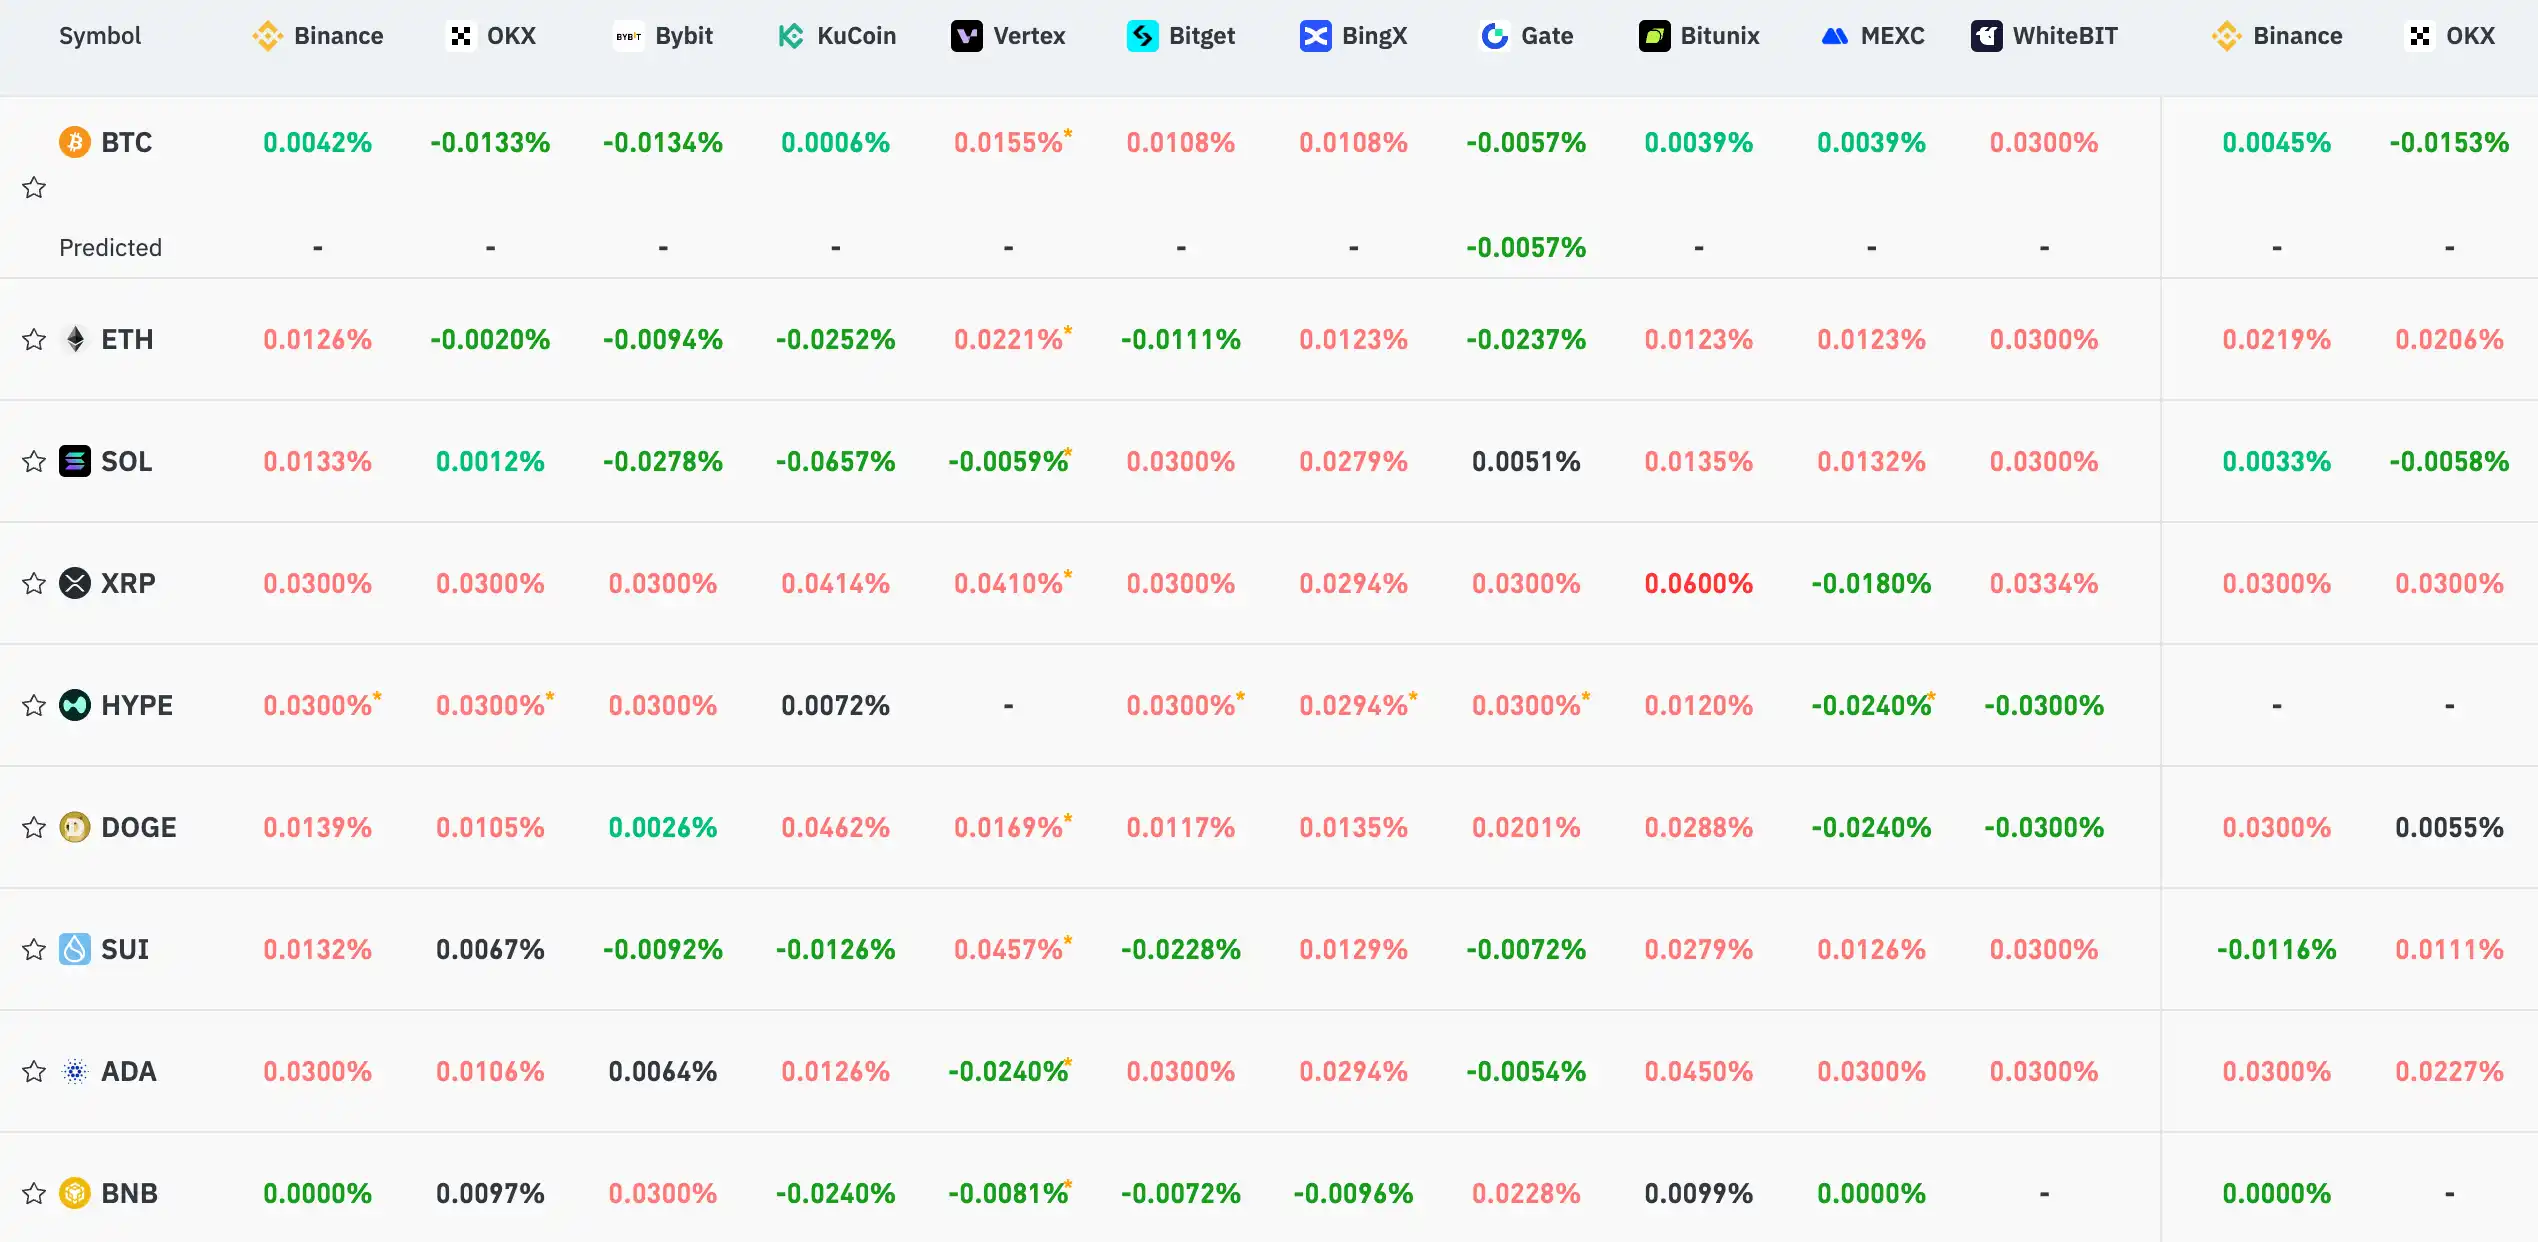Click the Vertex exchange logo icon
2538x1242 pixels.
966,36
